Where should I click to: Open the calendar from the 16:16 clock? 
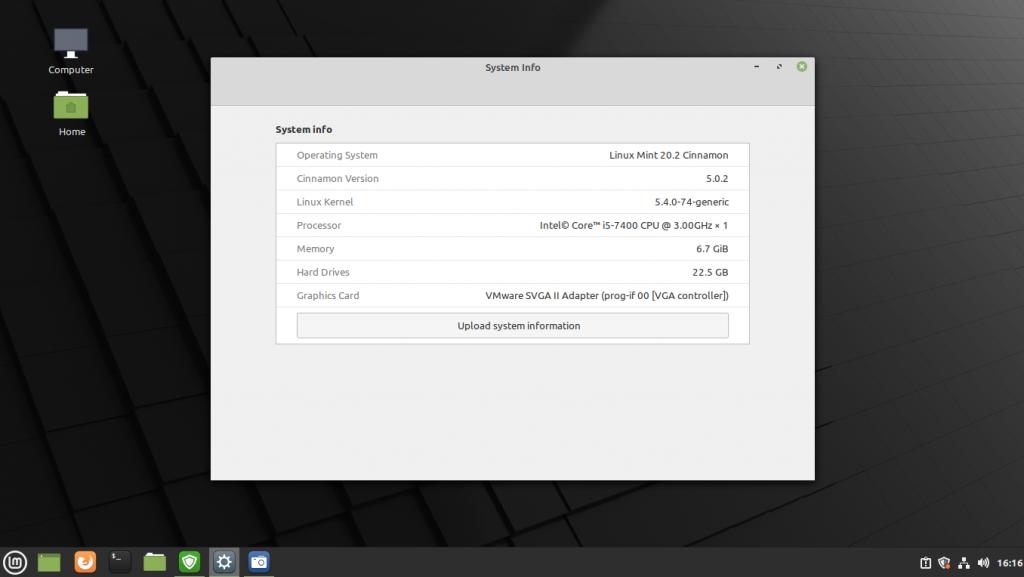pyautogui.click(x=1008, y=563)
